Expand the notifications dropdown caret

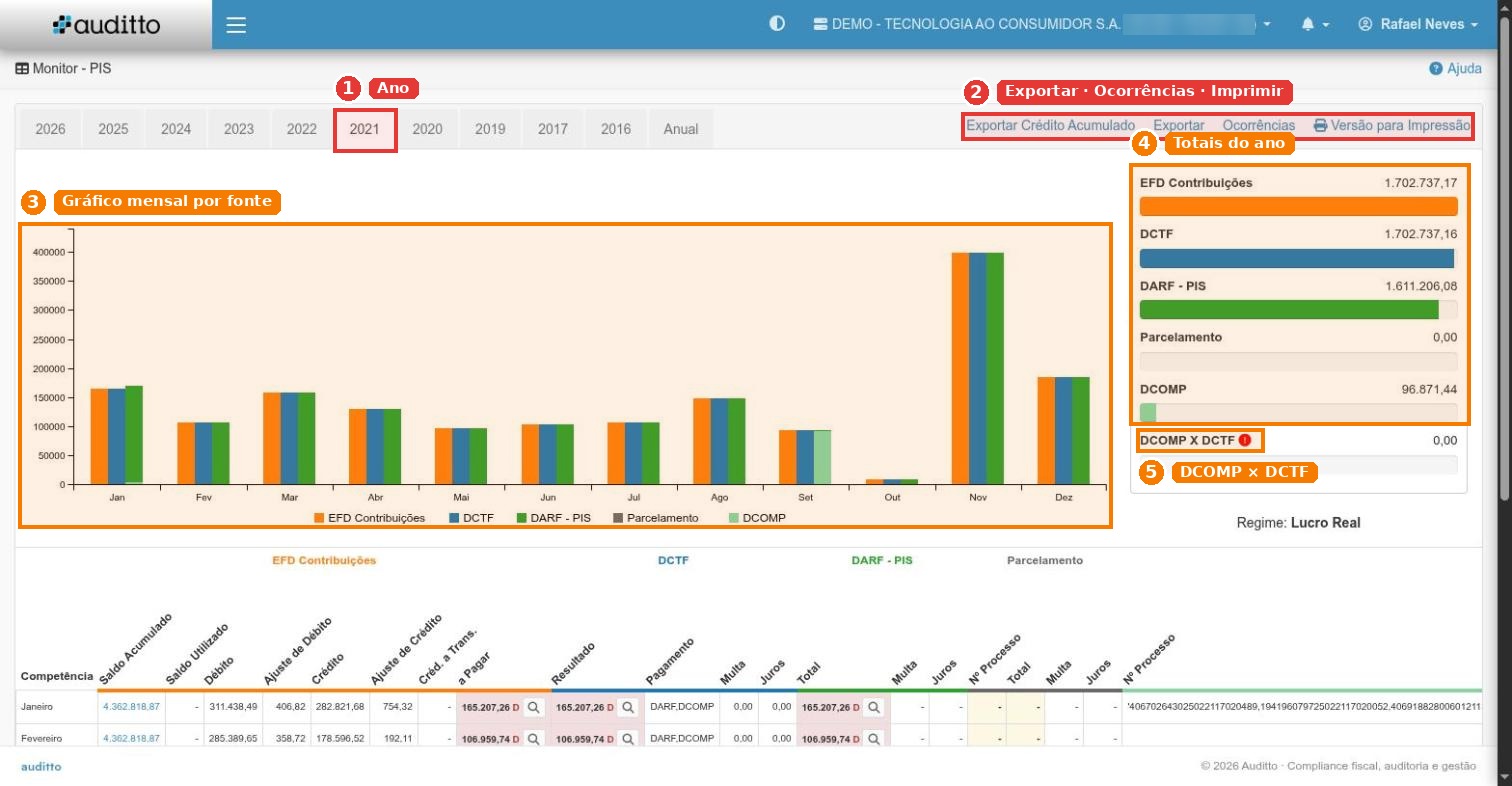[1326, 25]
